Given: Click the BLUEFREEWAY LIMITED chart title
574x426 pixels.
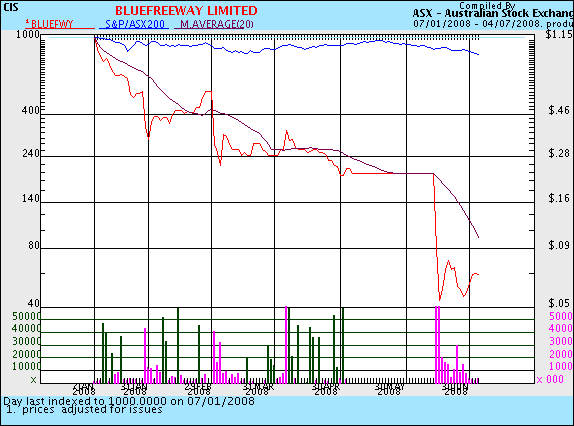Looking at the screenshot, I should pyautogui.click(x=186, y=10).
